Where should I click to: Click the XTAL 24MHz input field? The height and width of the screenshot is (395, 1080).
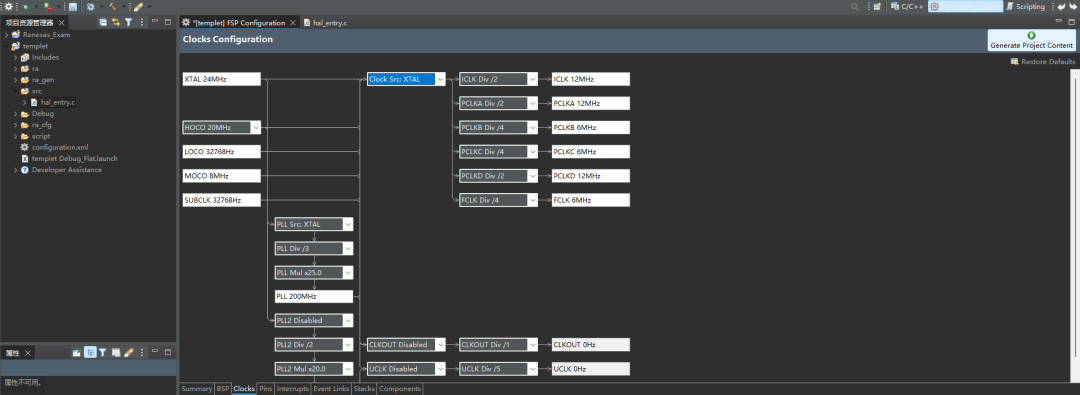point(222,79)
